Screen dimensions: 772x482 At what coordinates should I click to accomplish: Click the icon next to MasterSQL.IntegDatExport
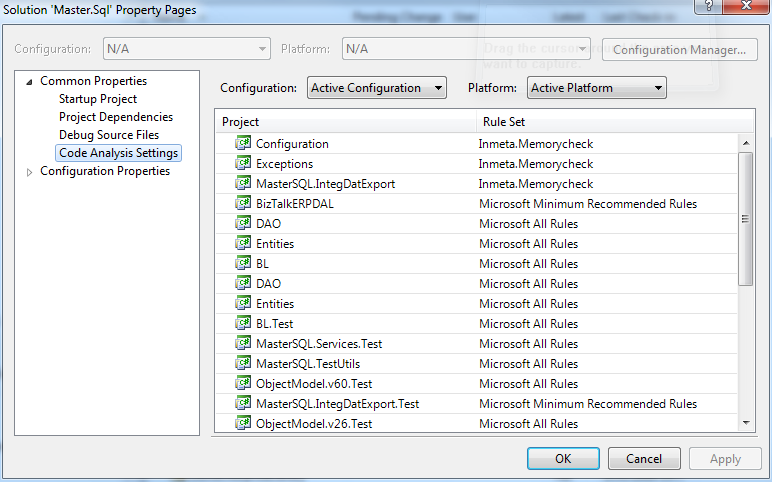(x=243, y=183)
